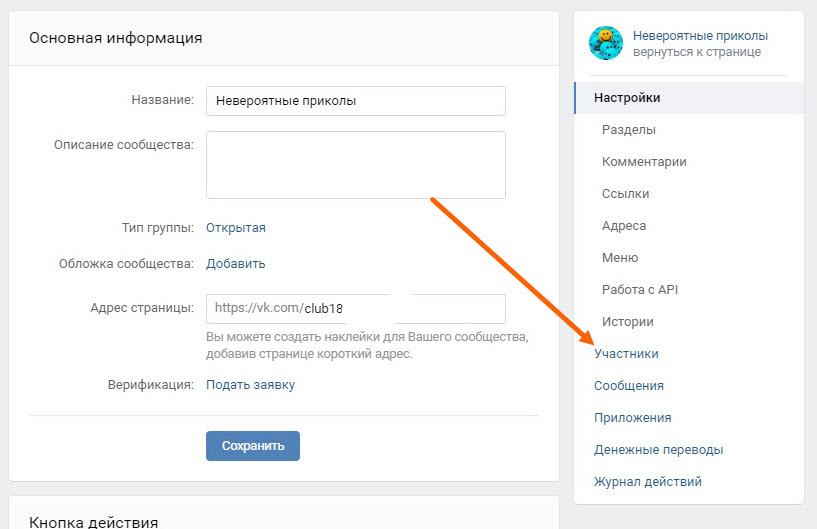Go to the Разделы section

(629, 130)
